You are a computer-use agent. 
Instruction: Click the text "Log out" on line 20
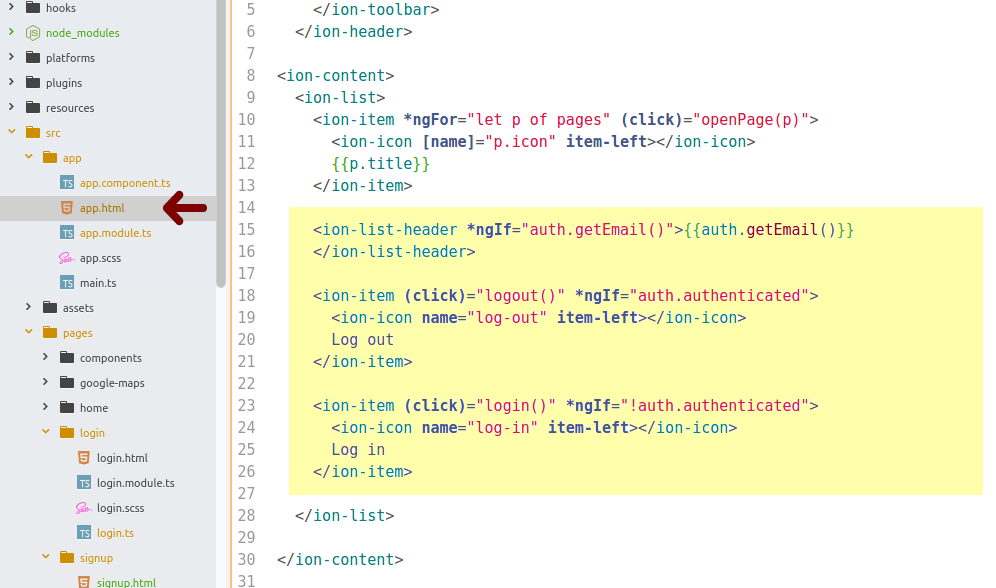362,340
